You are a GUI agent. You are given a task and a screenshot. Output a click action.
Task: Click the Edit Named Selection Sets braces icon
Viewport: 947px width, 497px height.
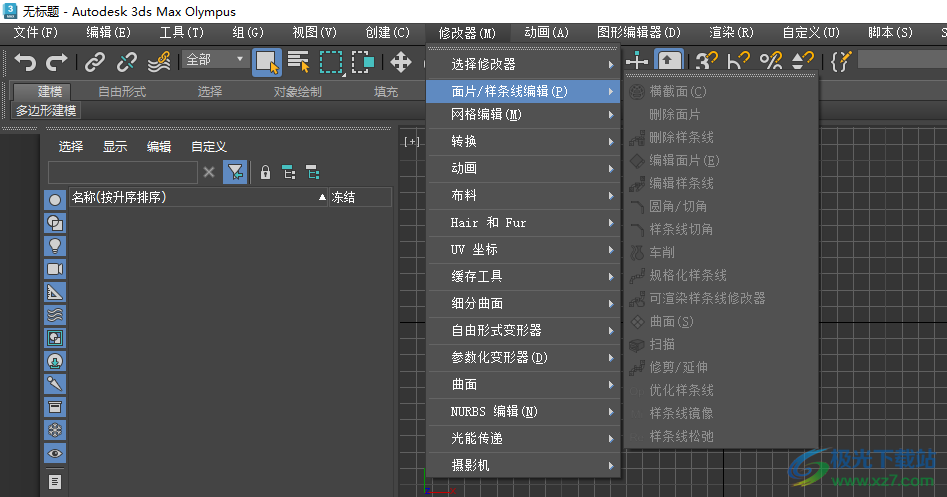point(841,62)
